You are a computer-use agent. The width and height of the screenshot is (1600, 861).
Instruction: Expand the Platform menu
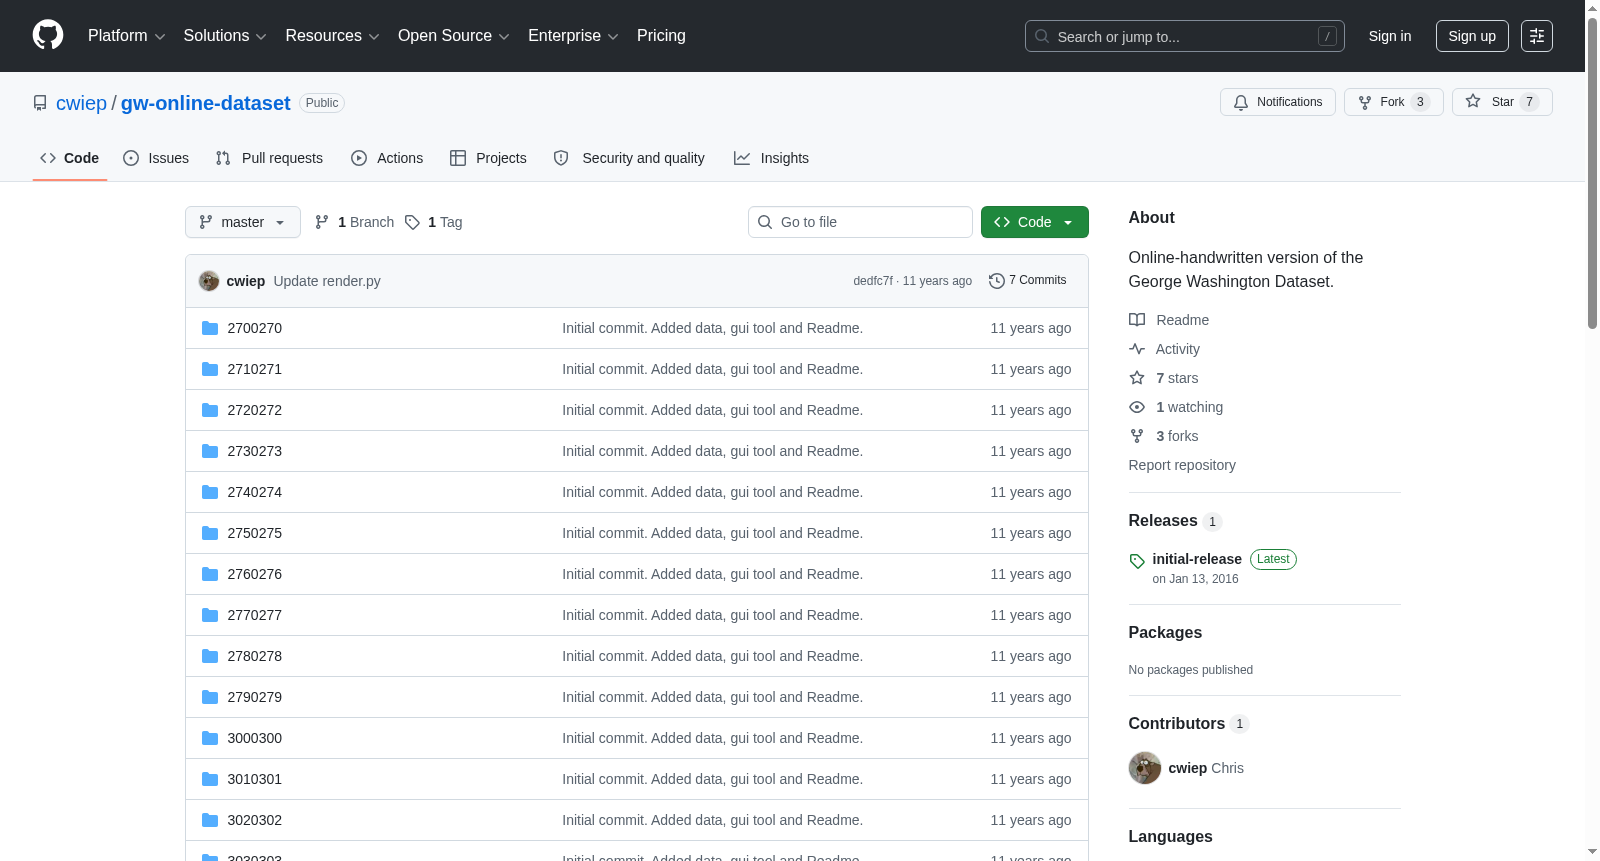(x=126, y=36)
